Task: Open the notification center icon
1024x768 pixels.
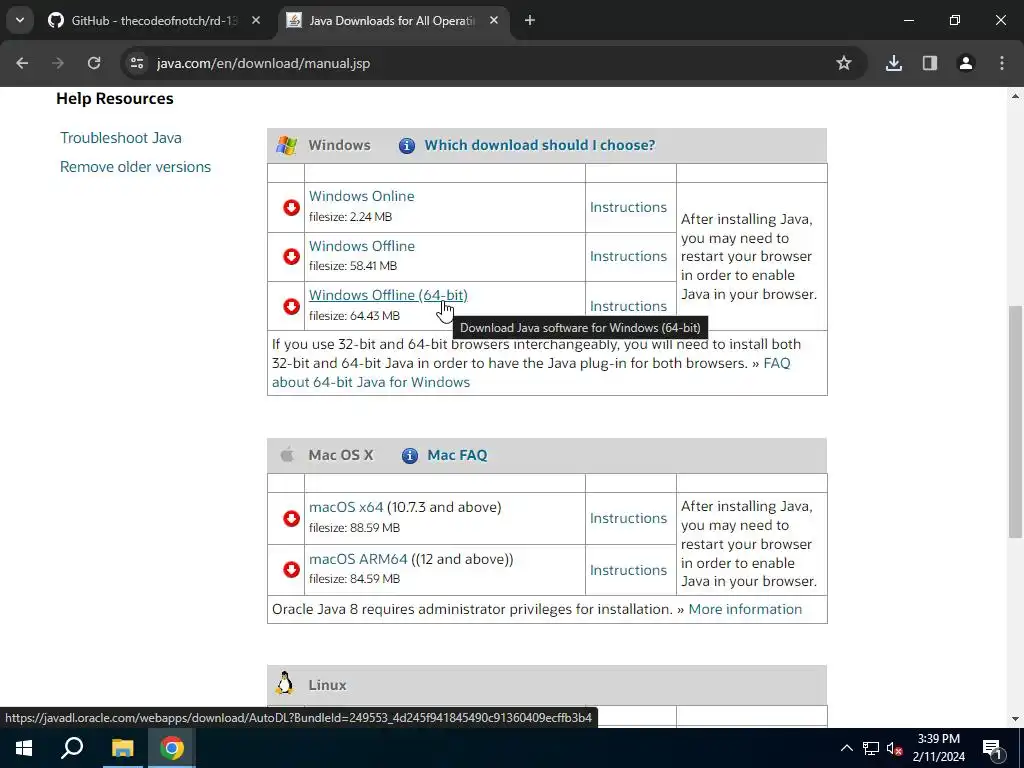Action: [x=993, y=748]
